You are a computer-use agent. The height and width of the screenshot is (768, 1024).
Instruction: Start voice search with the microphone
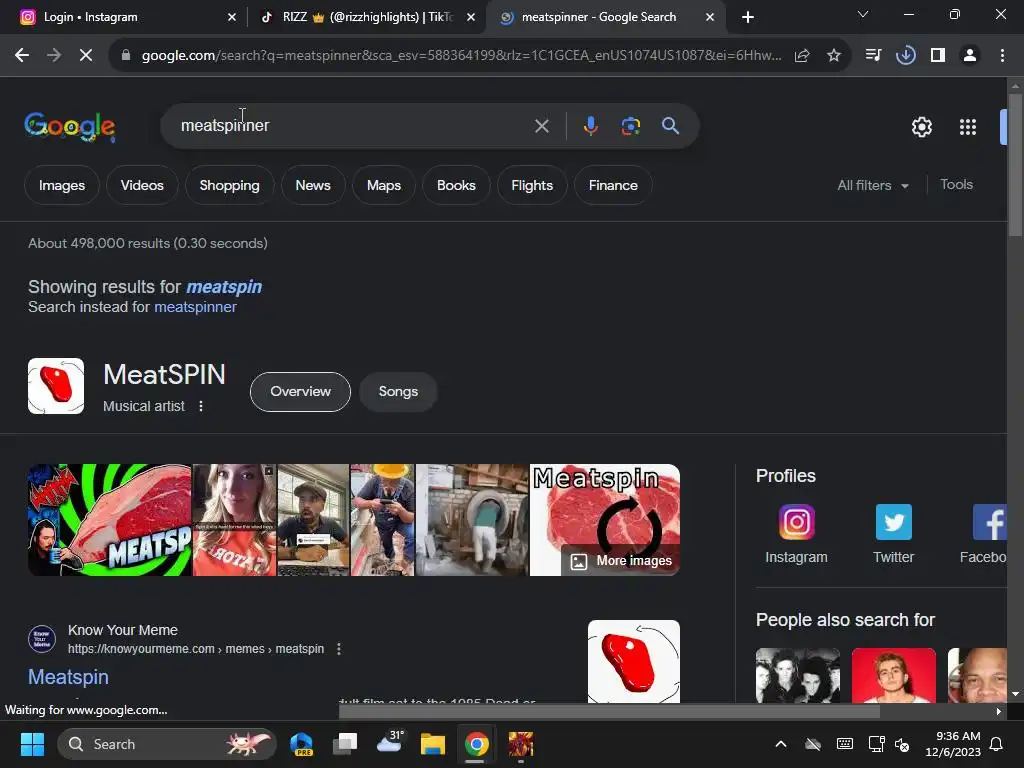tap(590, 126)
